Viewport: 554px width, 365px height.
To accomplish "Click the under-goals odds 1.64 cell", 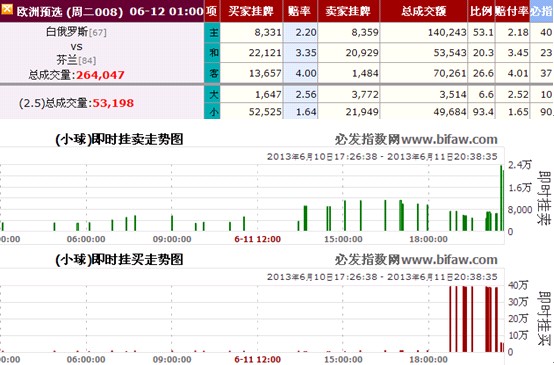I will [300, 111].
